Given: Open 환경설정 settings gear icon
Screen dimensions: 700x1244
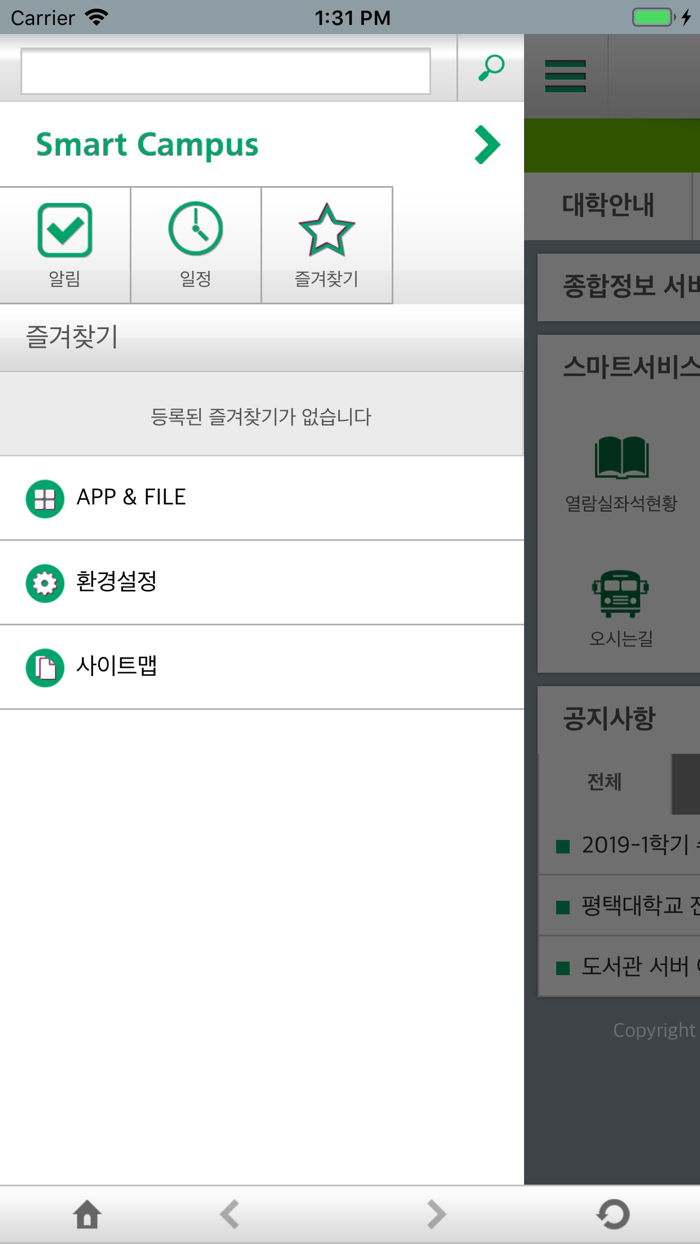Looking at the screenshot, I should (x=44, y=582).
